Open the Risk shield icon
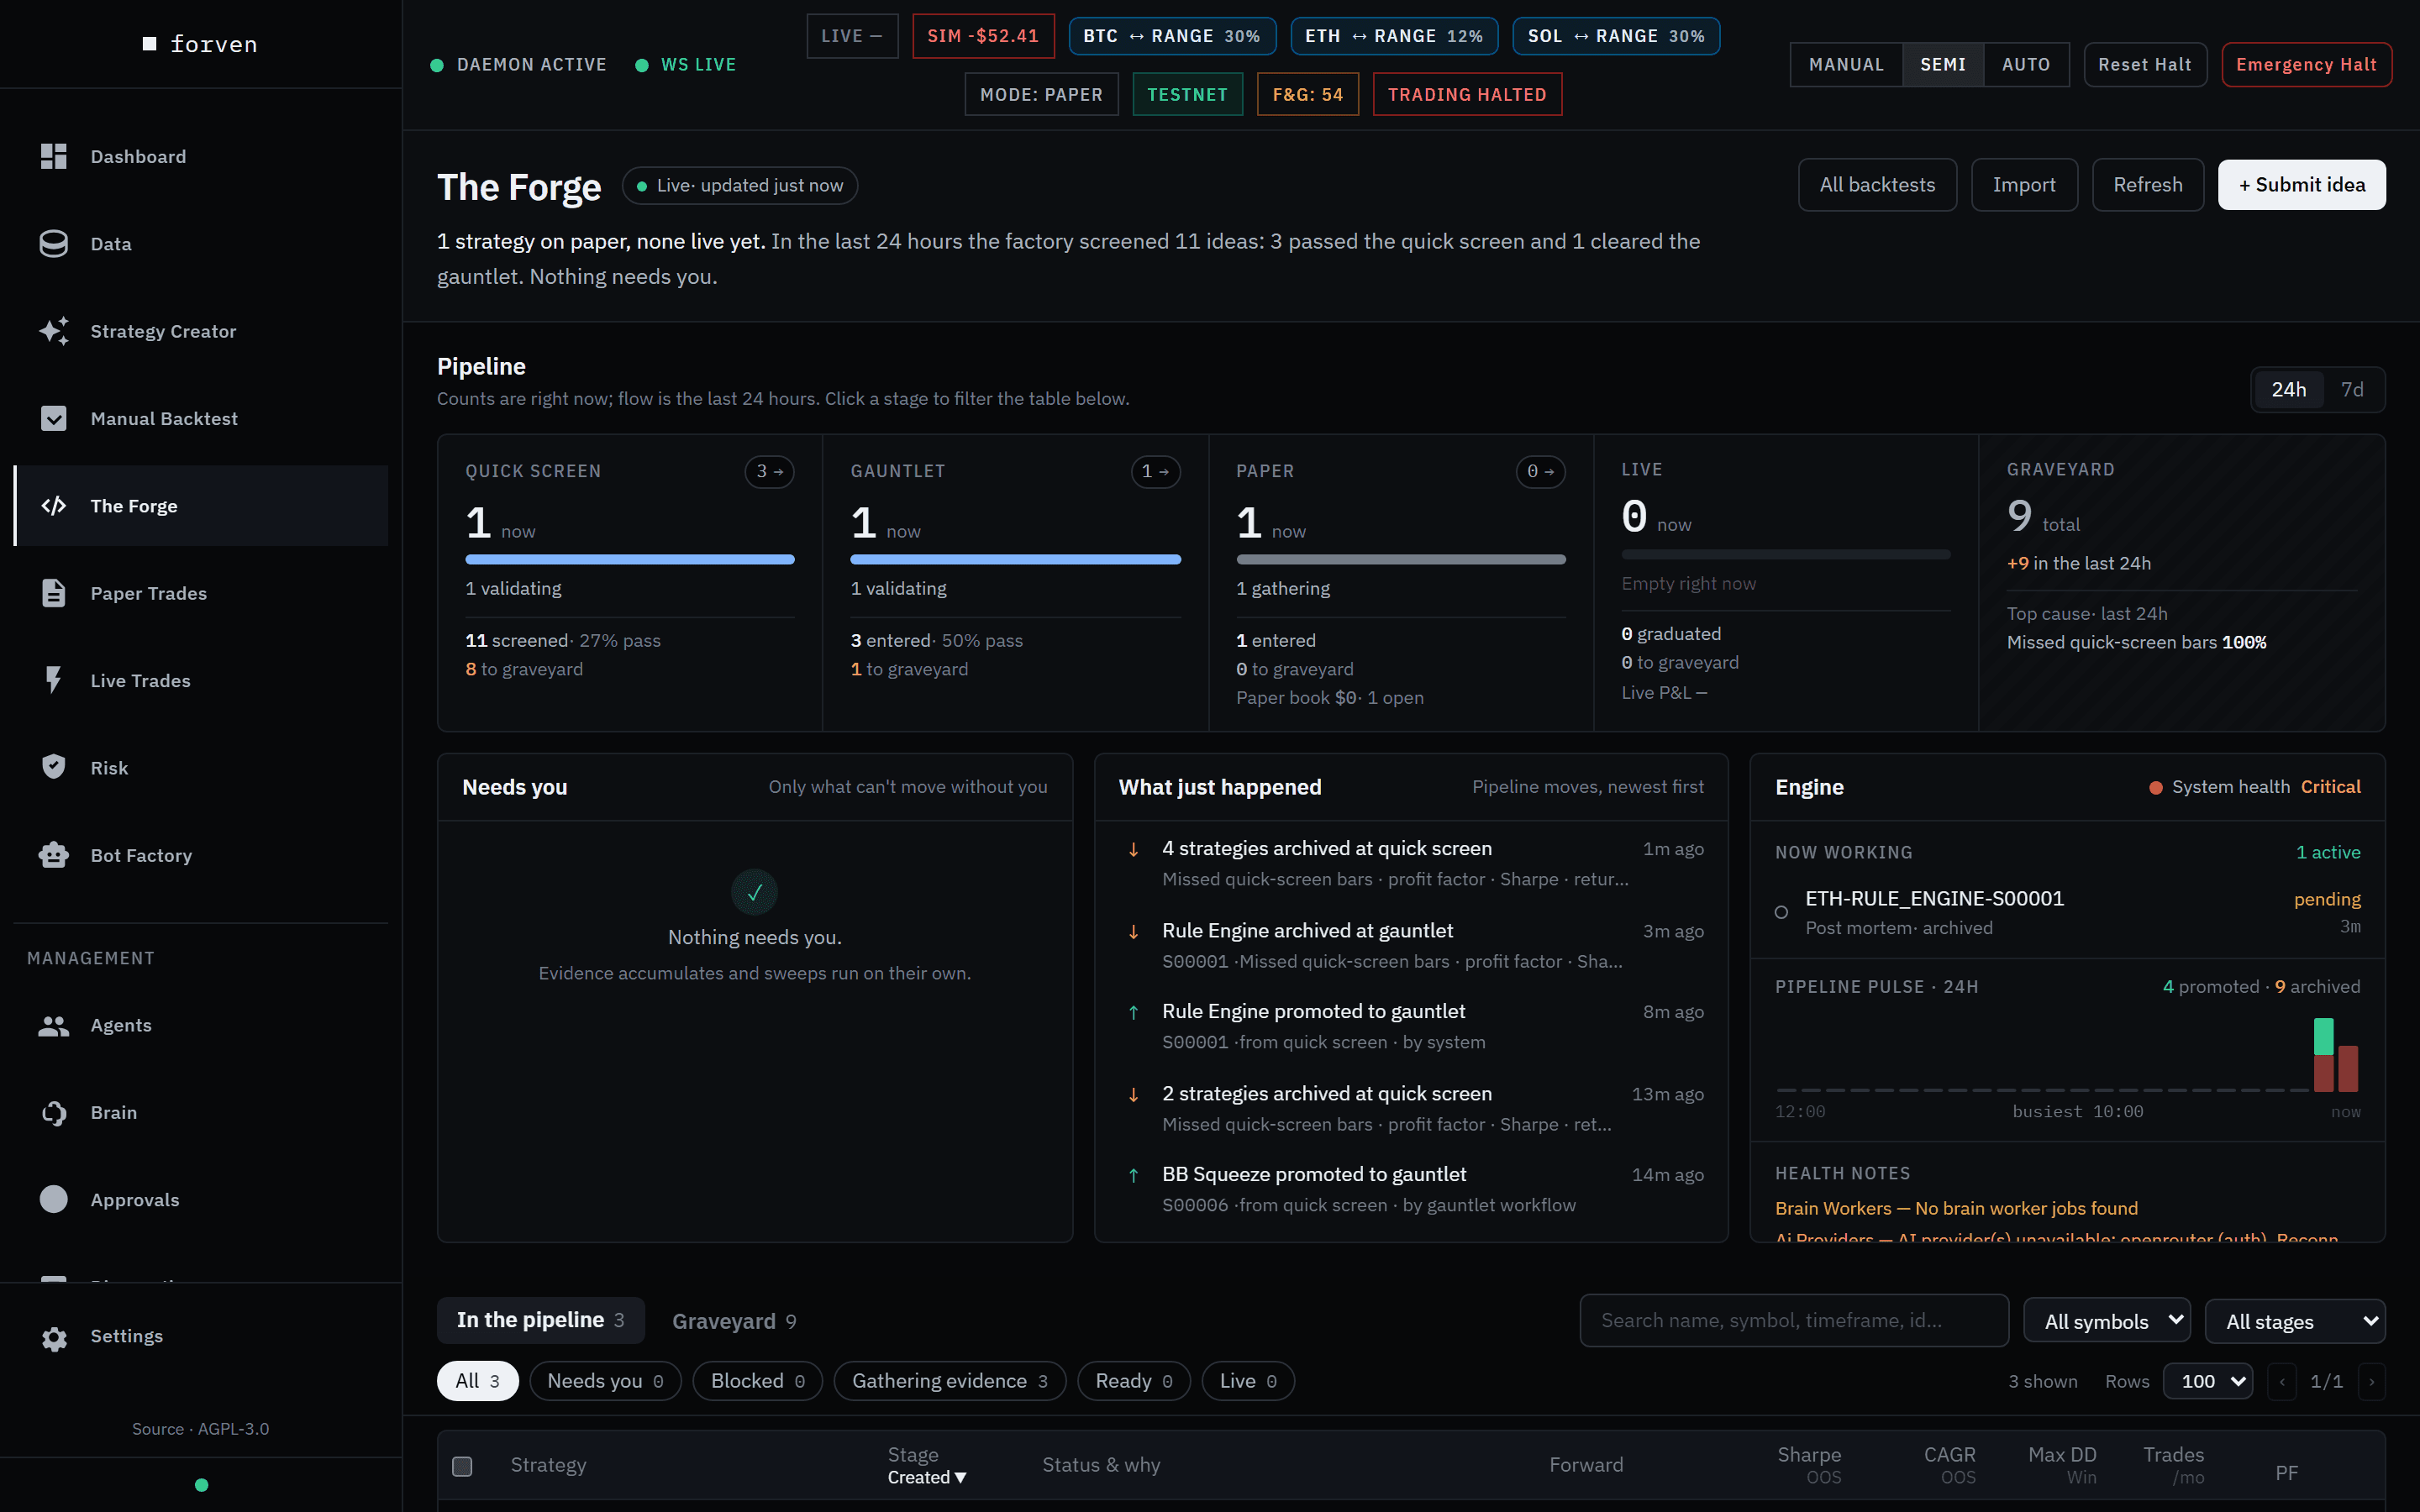 [x=53, y=767]
